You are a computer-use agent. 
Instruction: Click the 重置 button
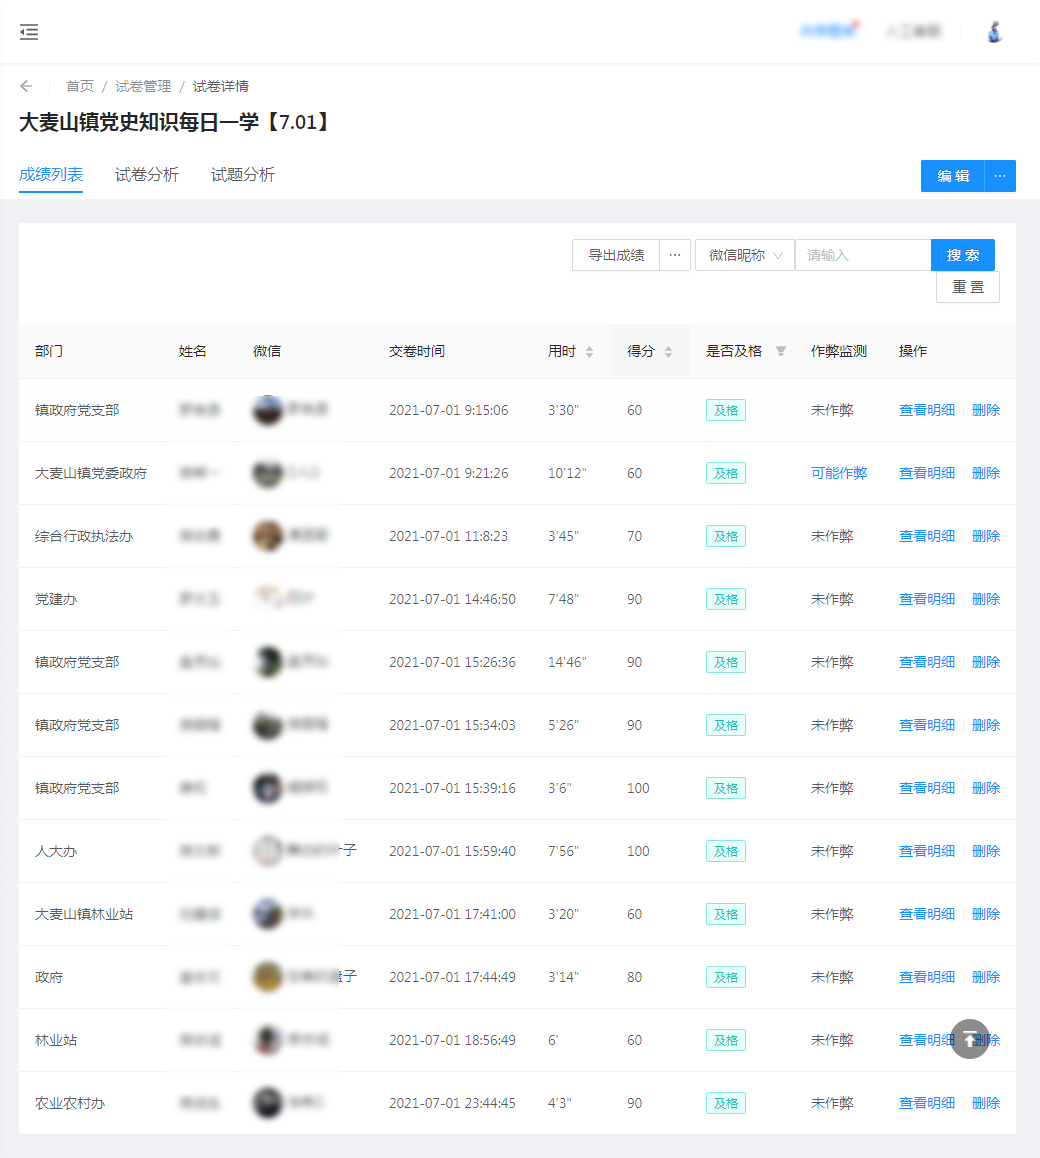[x=968, y=287]
